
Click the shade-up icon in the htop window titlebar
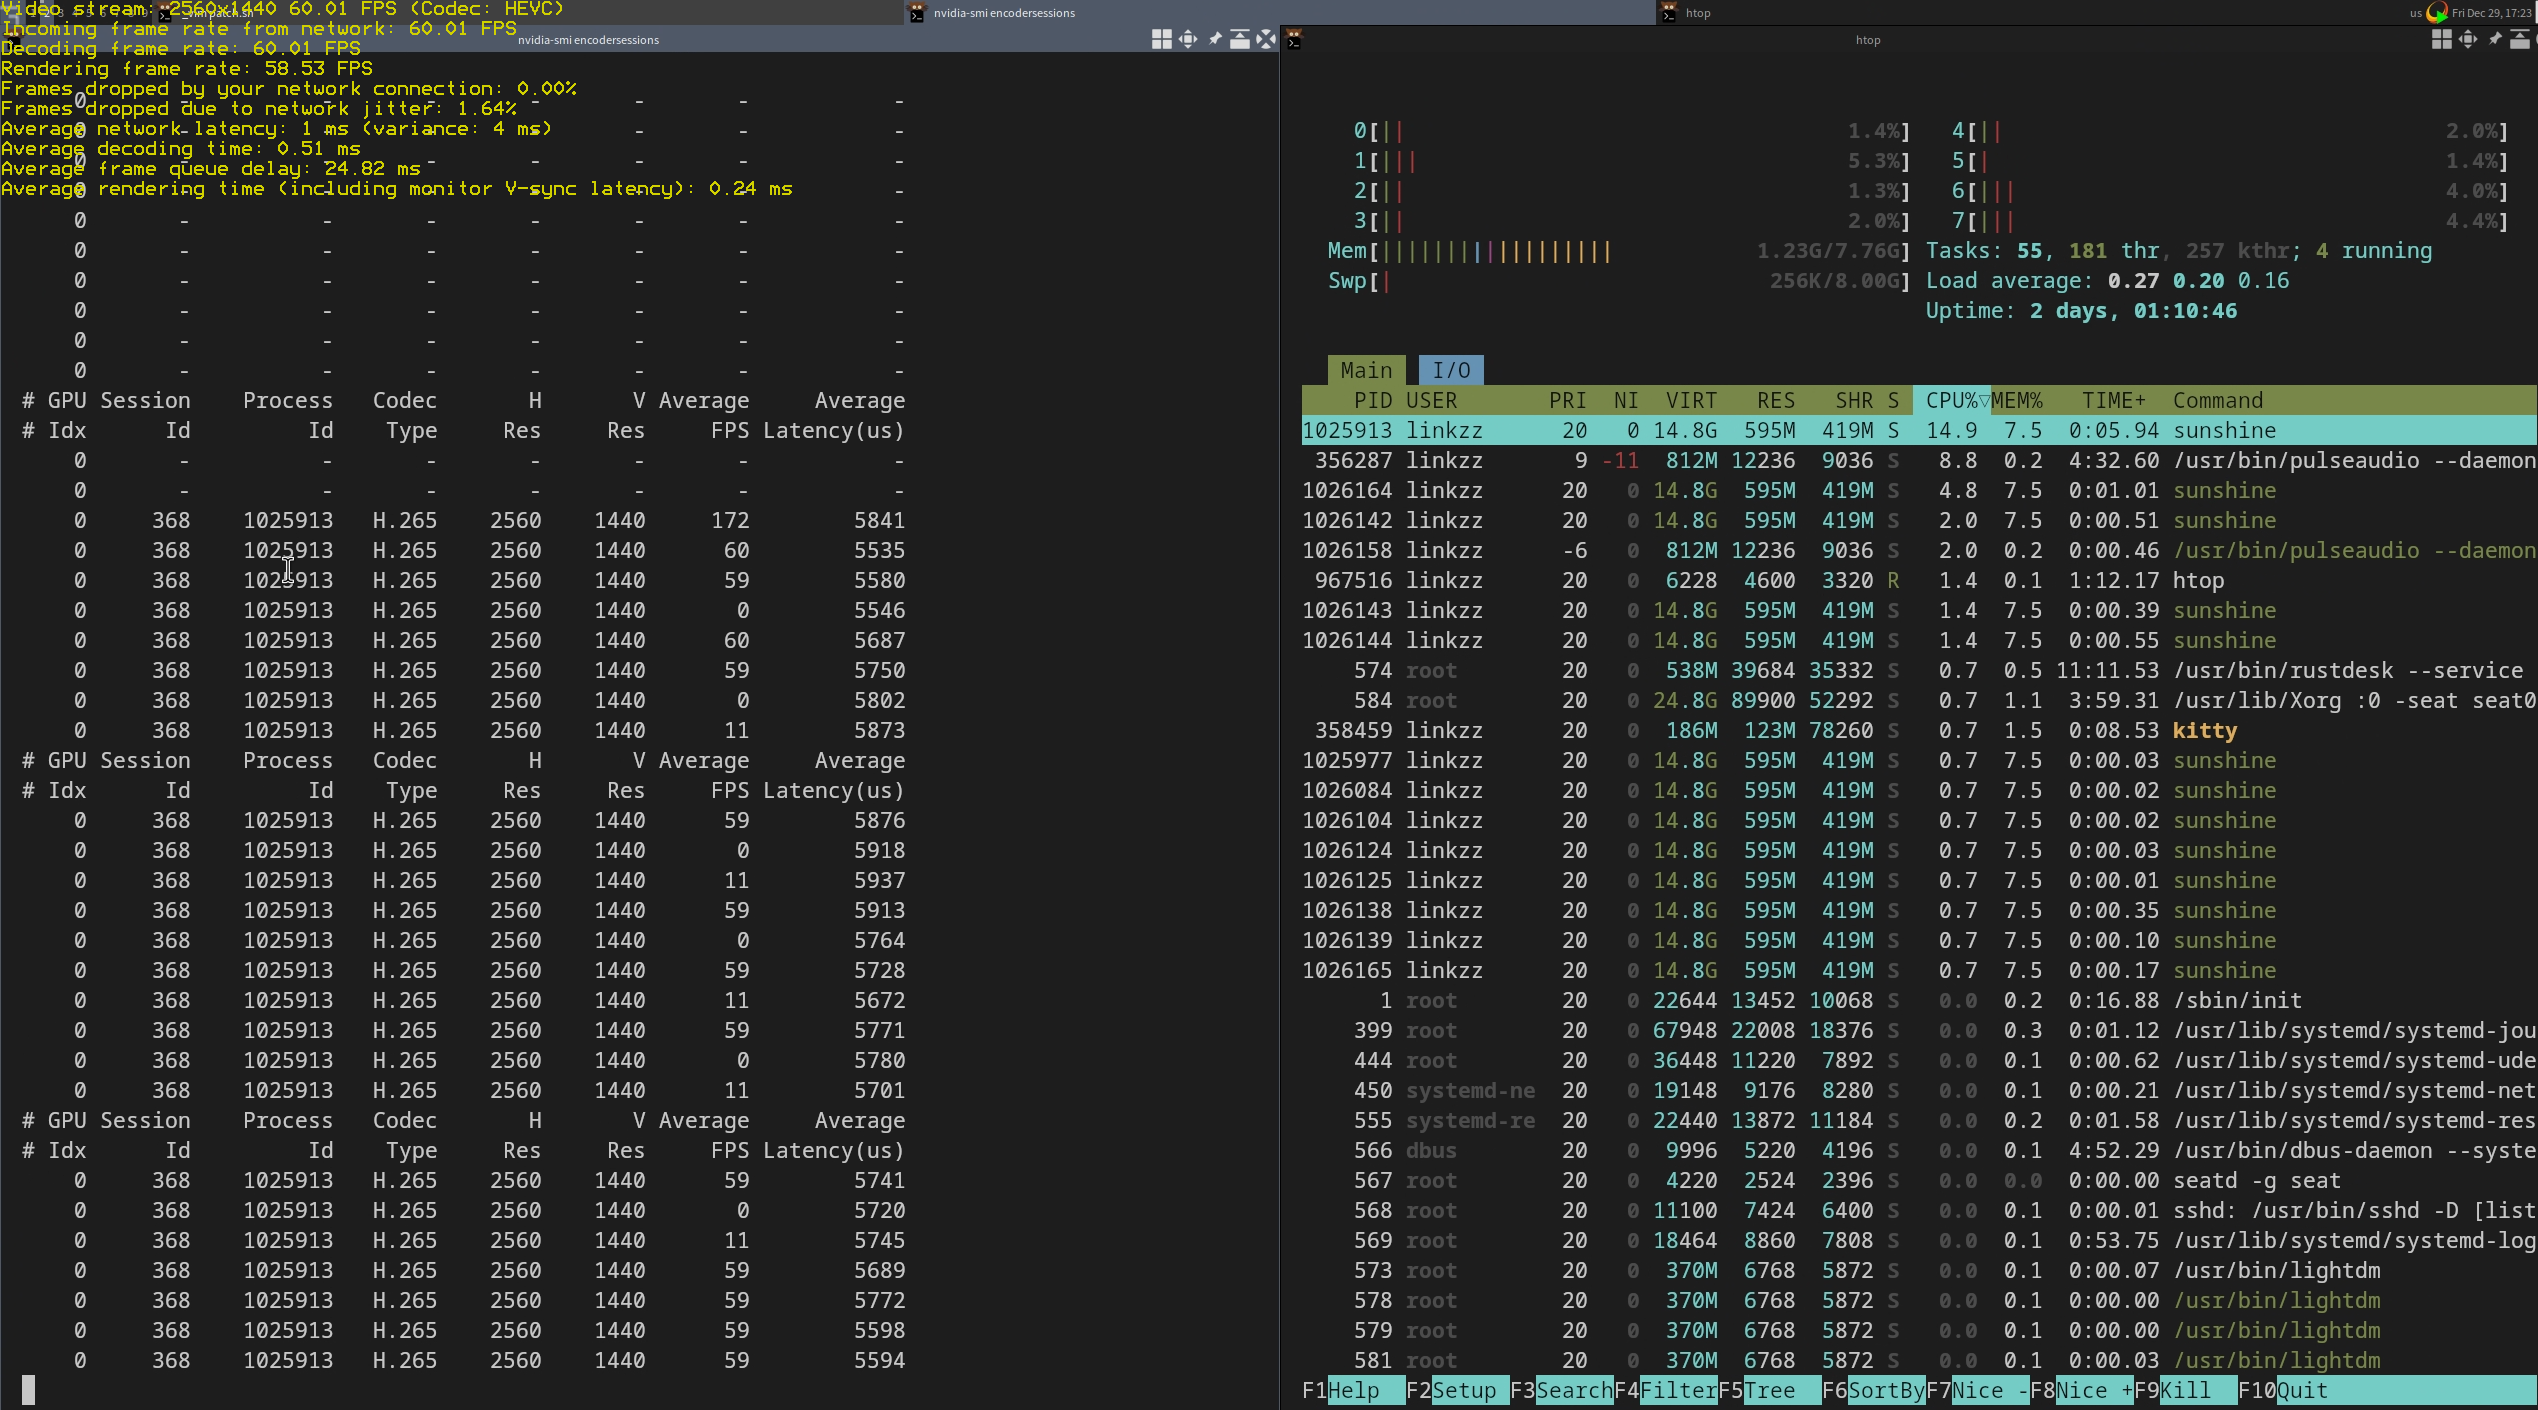point(2519,39)
